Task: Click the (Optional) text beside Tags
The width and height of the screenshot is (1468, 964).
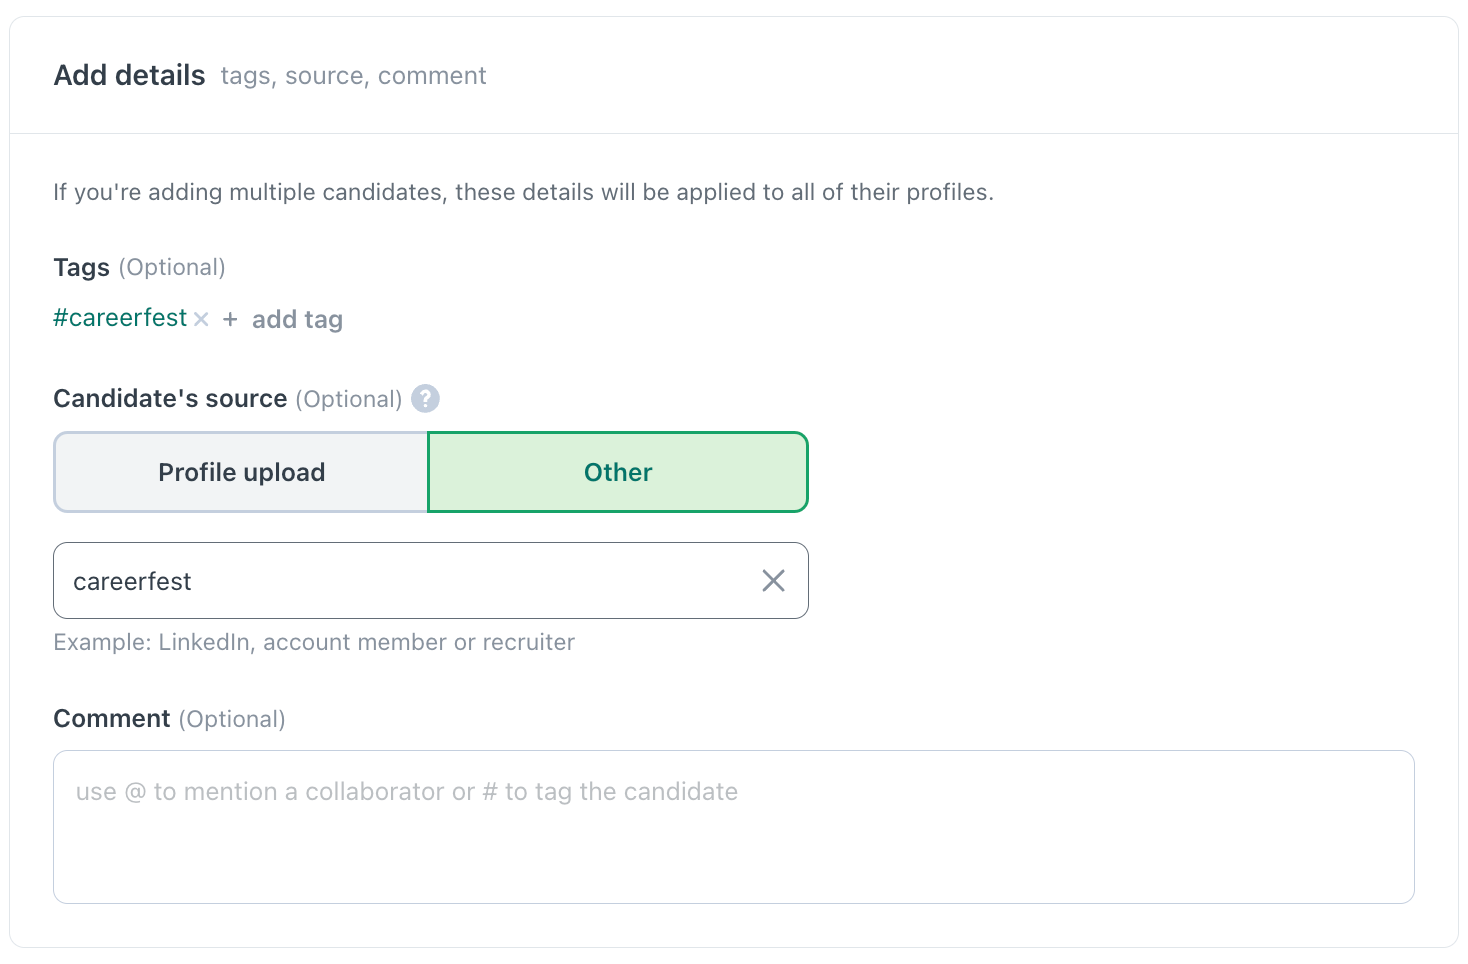Action: coord(172,267)
